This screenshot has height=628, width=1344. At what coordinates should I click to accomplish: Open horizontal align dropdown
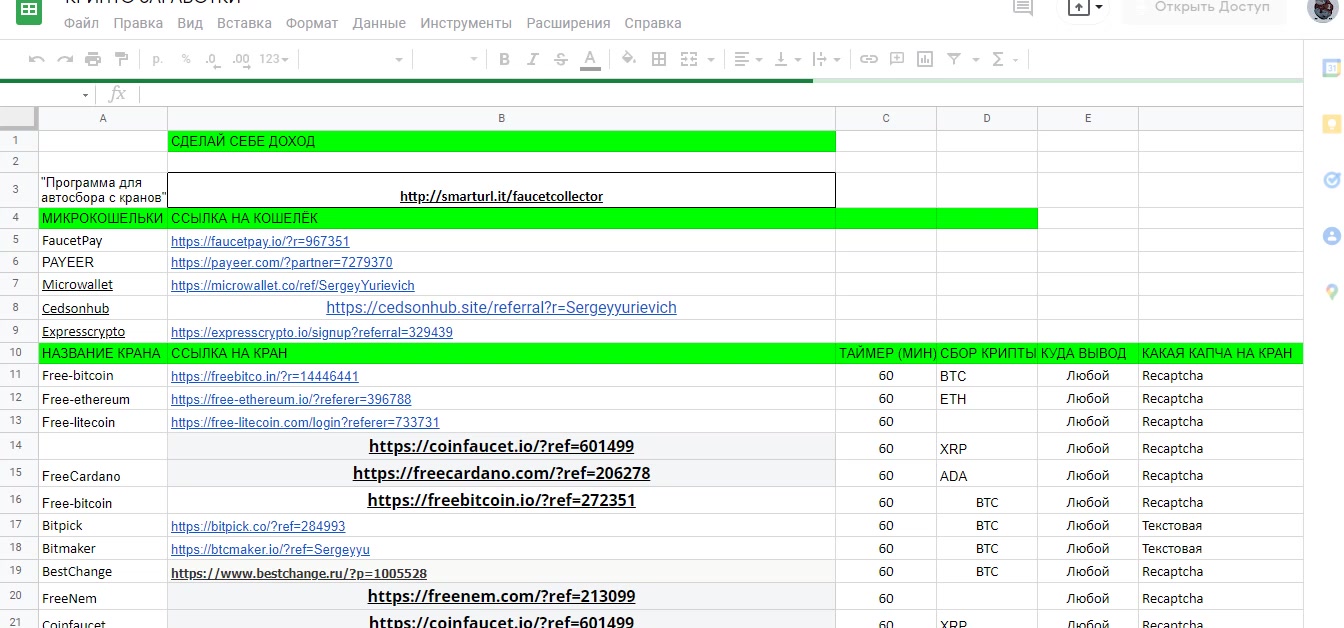click(x=747, y=60)
